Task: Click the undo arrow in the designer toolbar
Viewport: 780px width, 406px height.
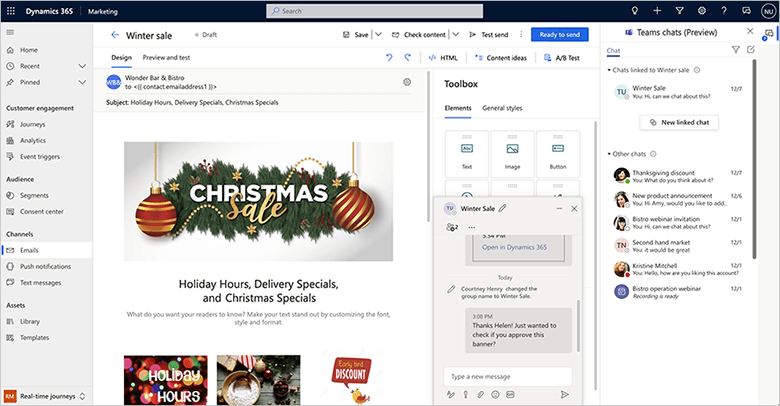Action: click(390, 58)
